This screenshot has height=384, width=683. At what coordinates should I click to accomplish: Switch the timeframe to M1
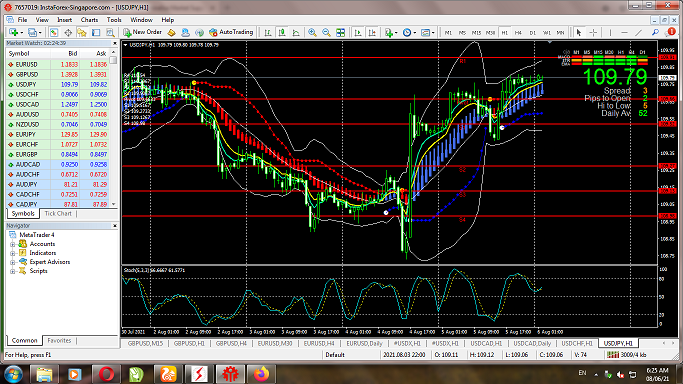(x=448, y=33)
